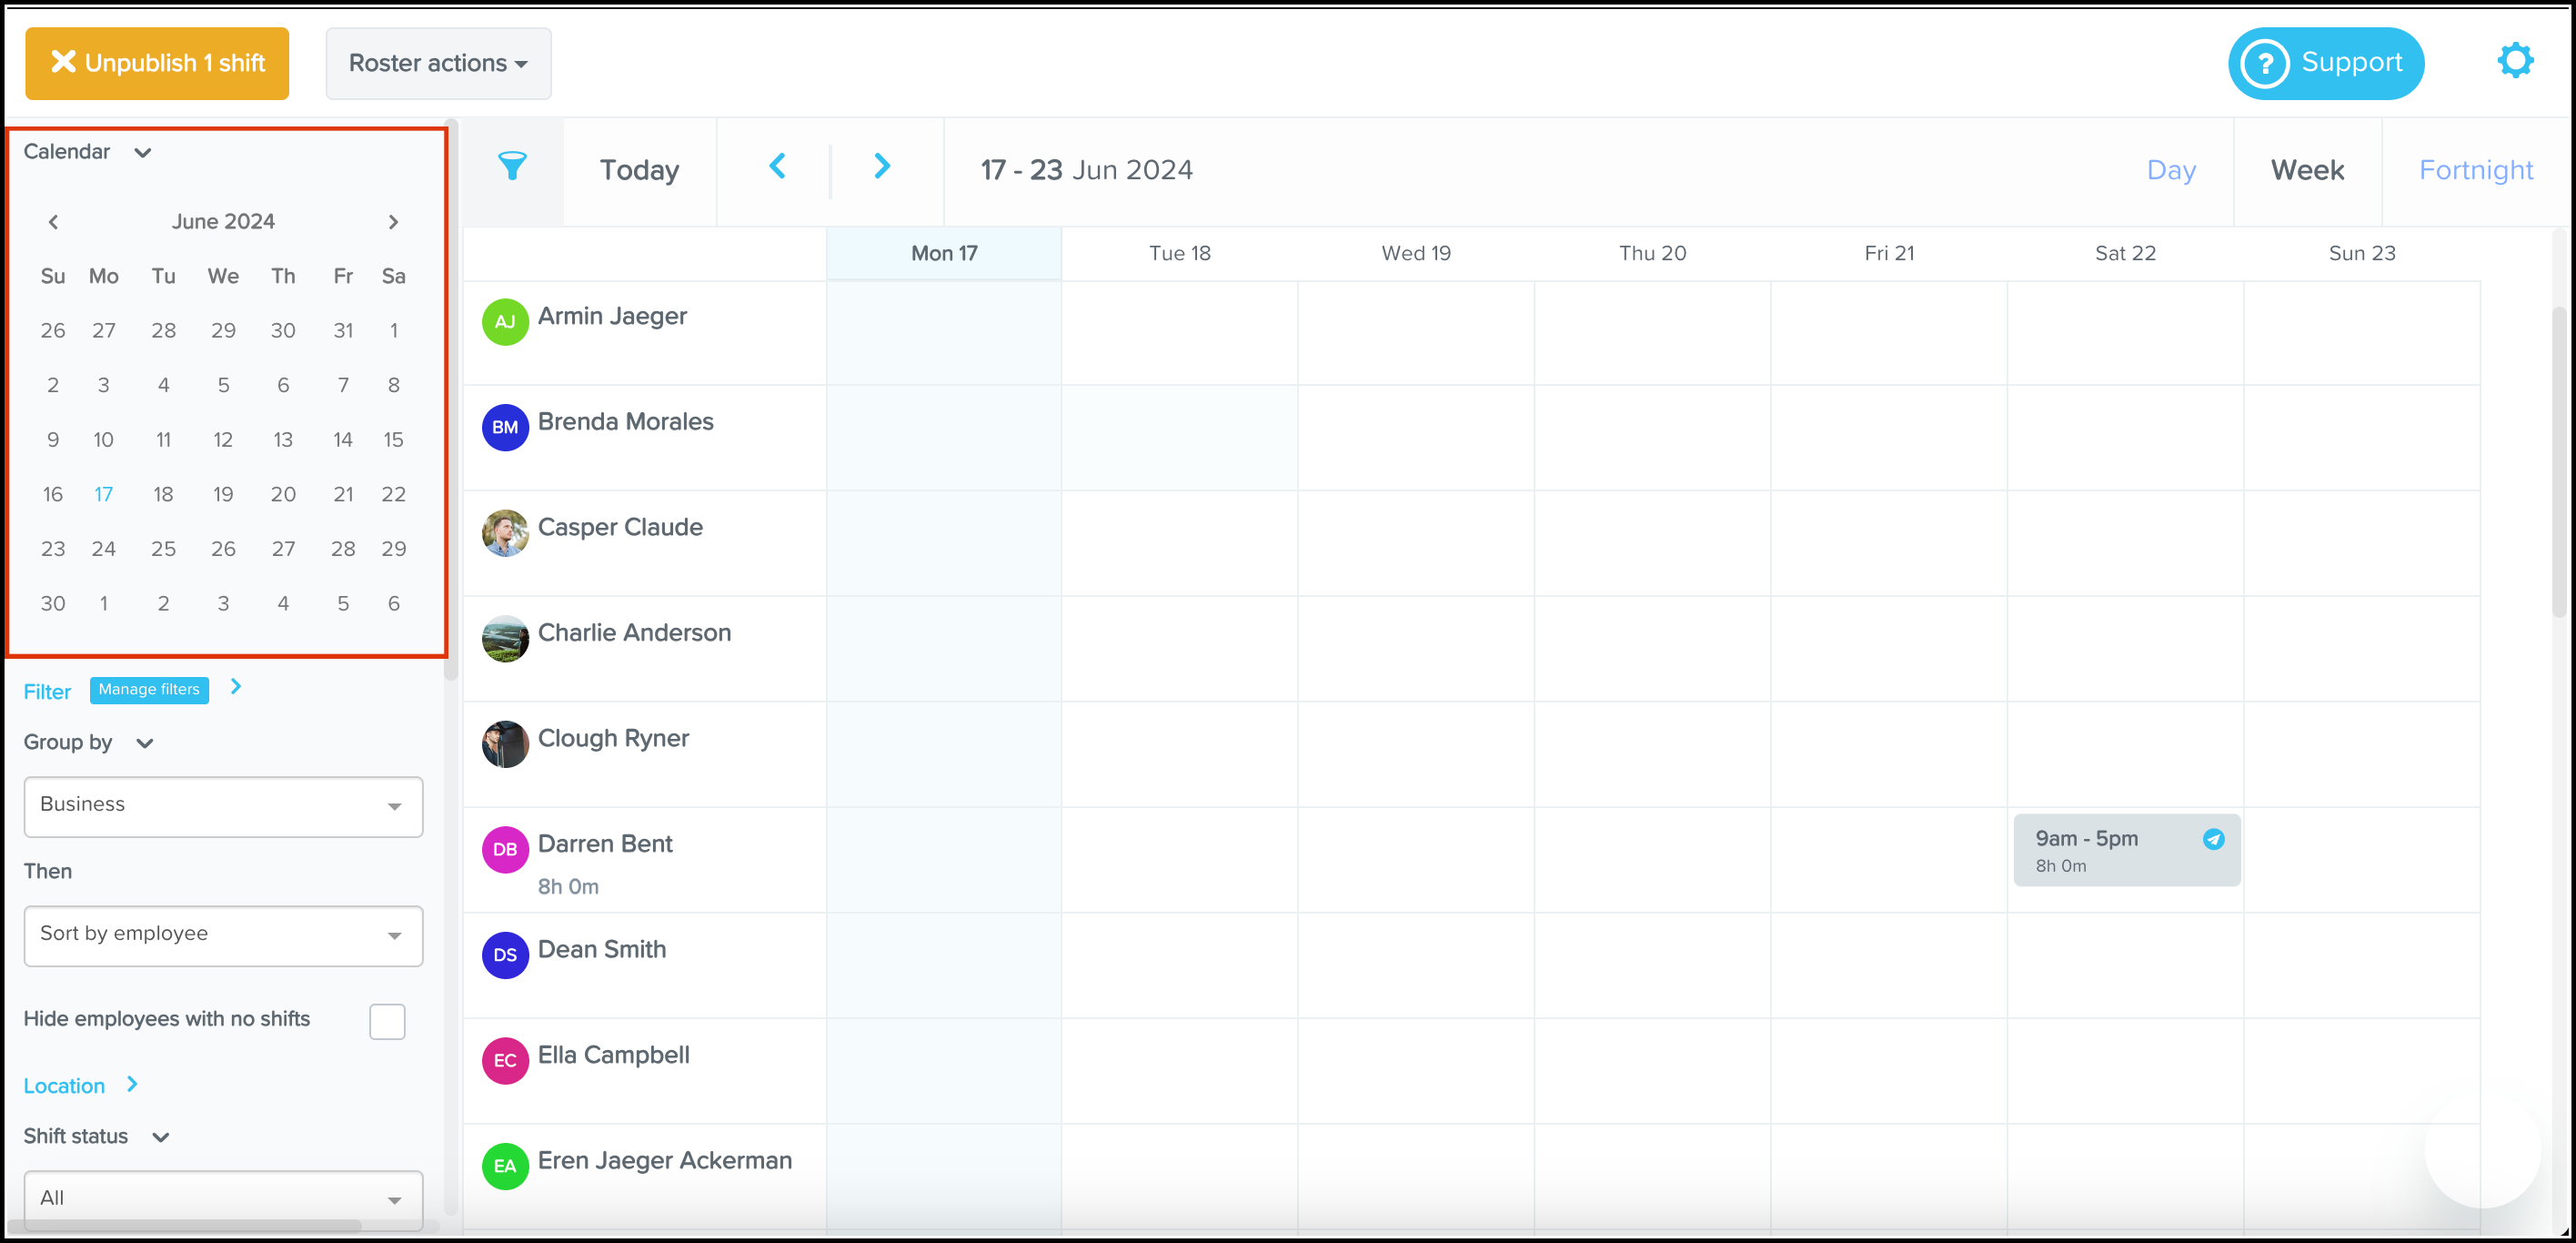Go to previous week with left arrow
Image resolution: width=2576 pixels, height=1243 pixels.
(777, 167)
